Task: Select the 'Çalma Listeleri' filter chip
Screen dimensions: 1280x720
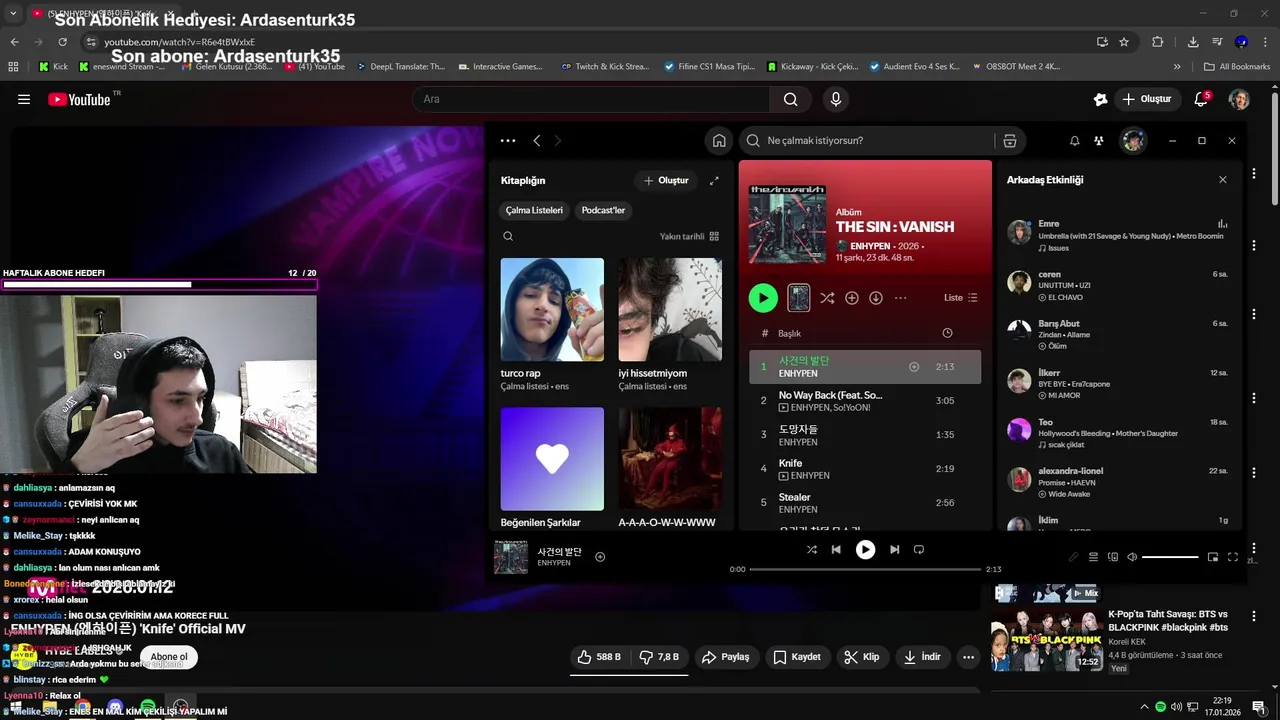Action: (534, 210)
